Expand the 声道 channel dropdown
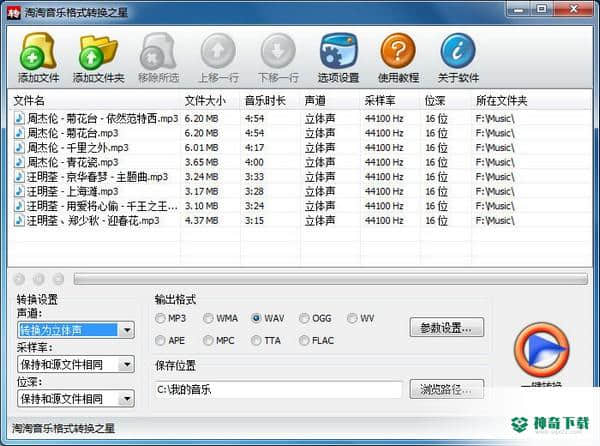600x446 pixels. click(x=127, y=330)
